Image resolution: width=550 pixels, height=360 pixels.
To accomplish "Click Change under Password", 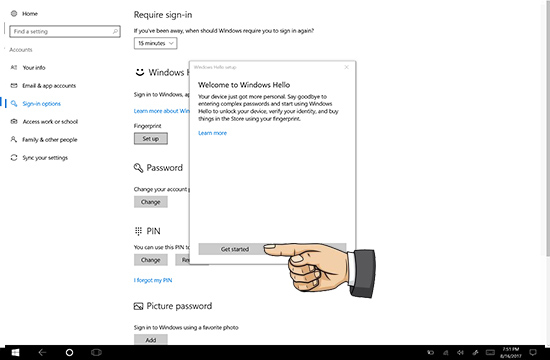I will [x=150, y=202].
